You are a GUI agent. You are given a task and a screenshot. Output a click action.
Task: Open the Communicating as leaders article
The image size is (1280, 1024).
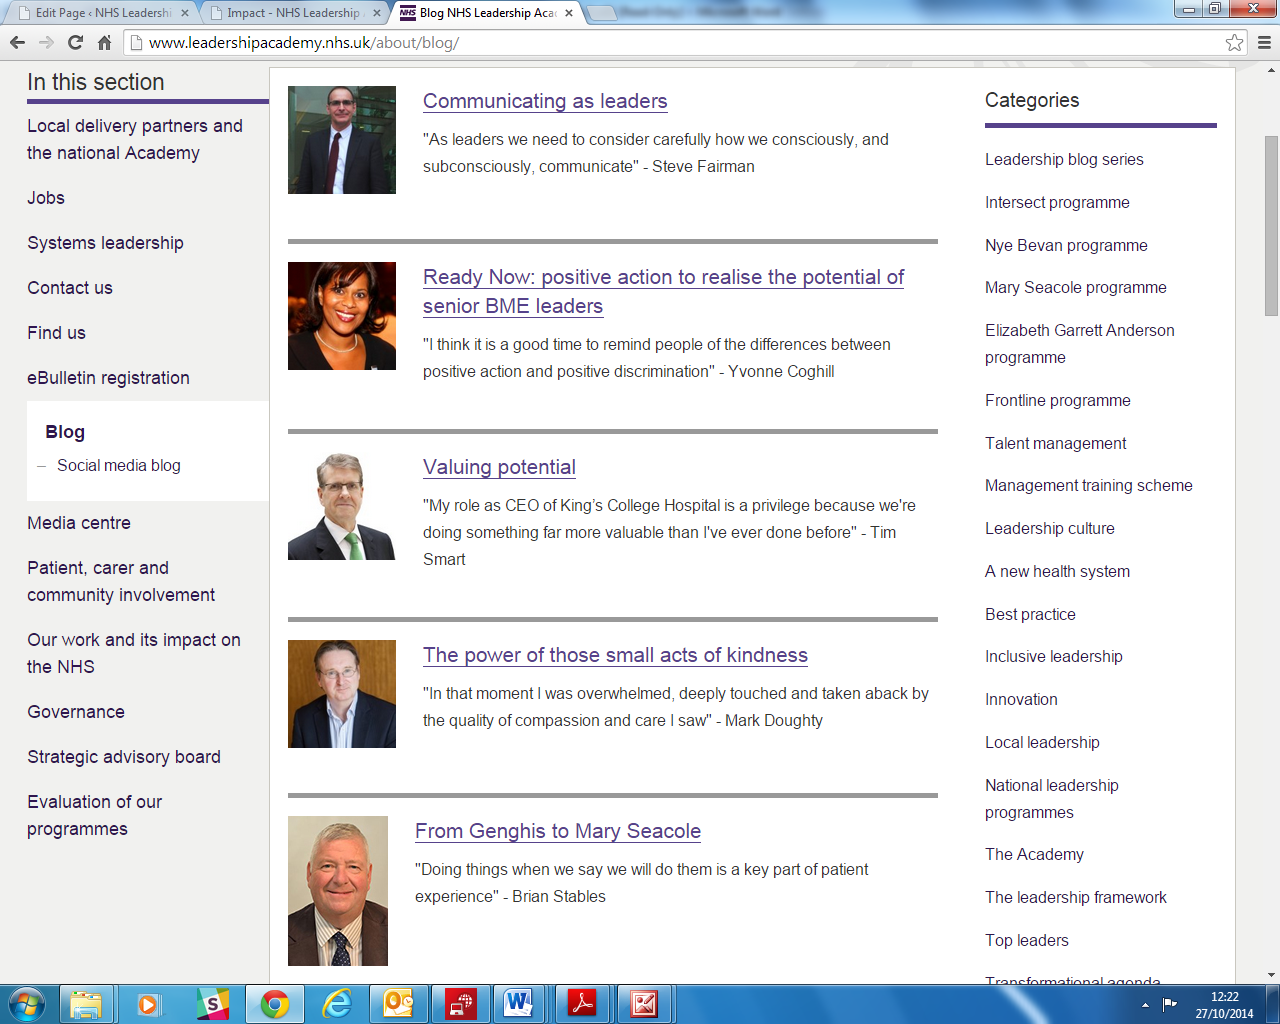(x=545, y=101)
